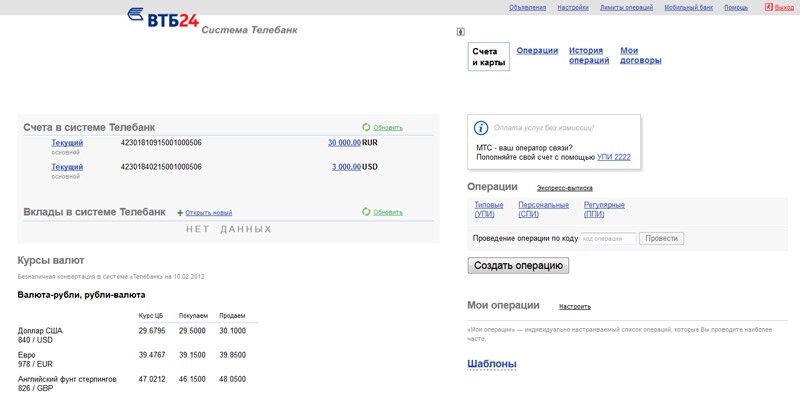800x405 pixels.
Task: Click EUR buying rate 39.1500
Action: [x=192, y=355]
